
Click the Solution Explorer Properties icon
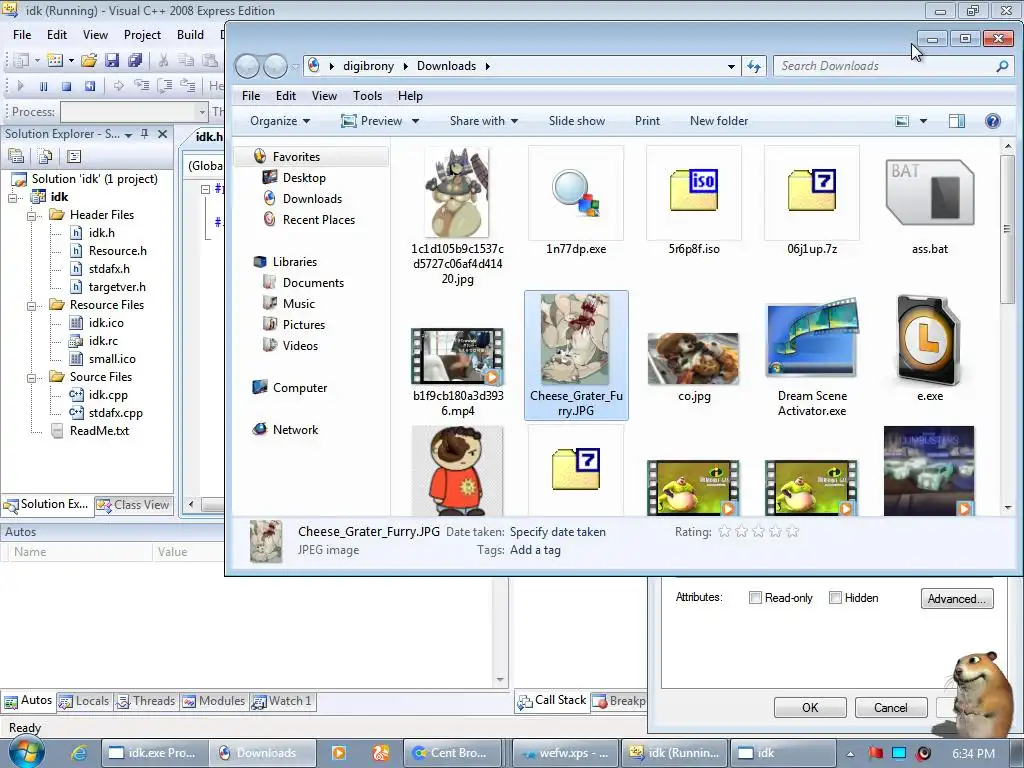click(16, 157)
